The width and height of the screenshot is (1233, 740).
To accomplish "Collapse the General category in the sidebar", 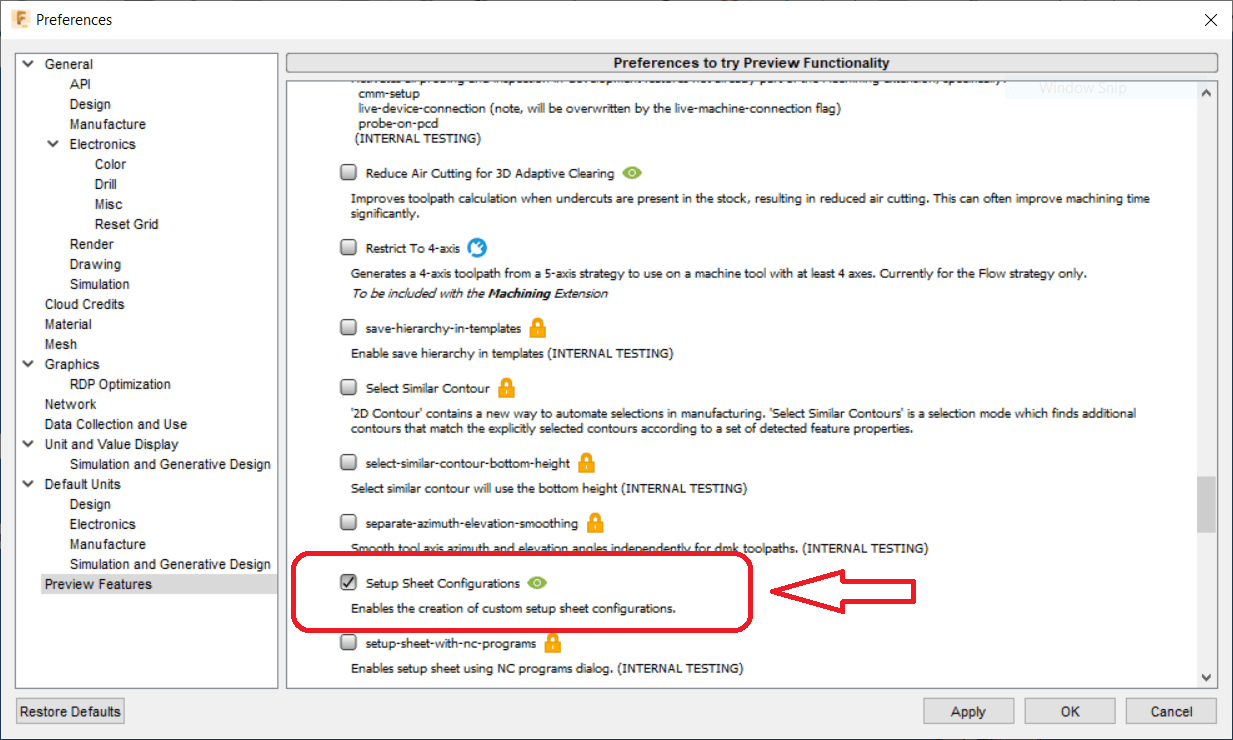I will point(28,63).
